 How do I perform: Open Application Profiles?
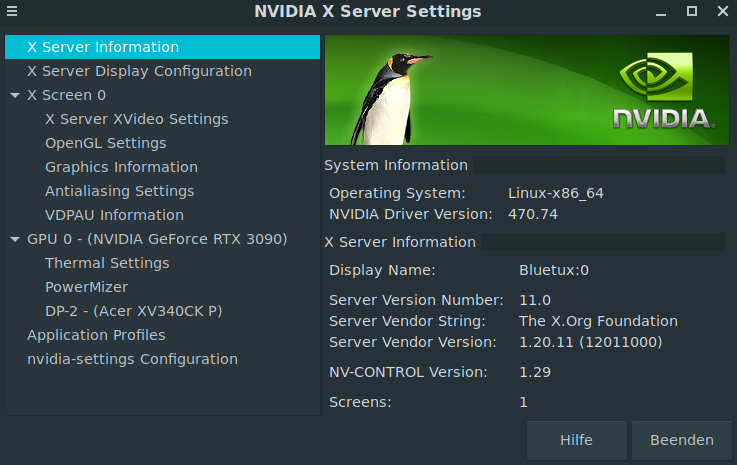(x=96, y=335)
